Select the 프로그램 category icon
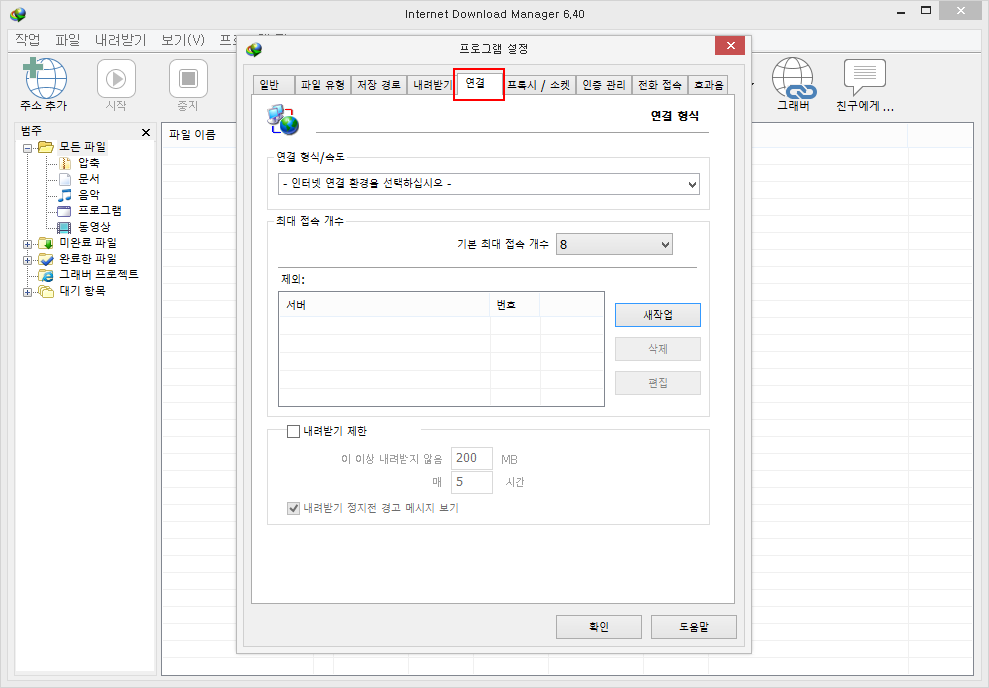The image size is (989, 688). [64, 211]
